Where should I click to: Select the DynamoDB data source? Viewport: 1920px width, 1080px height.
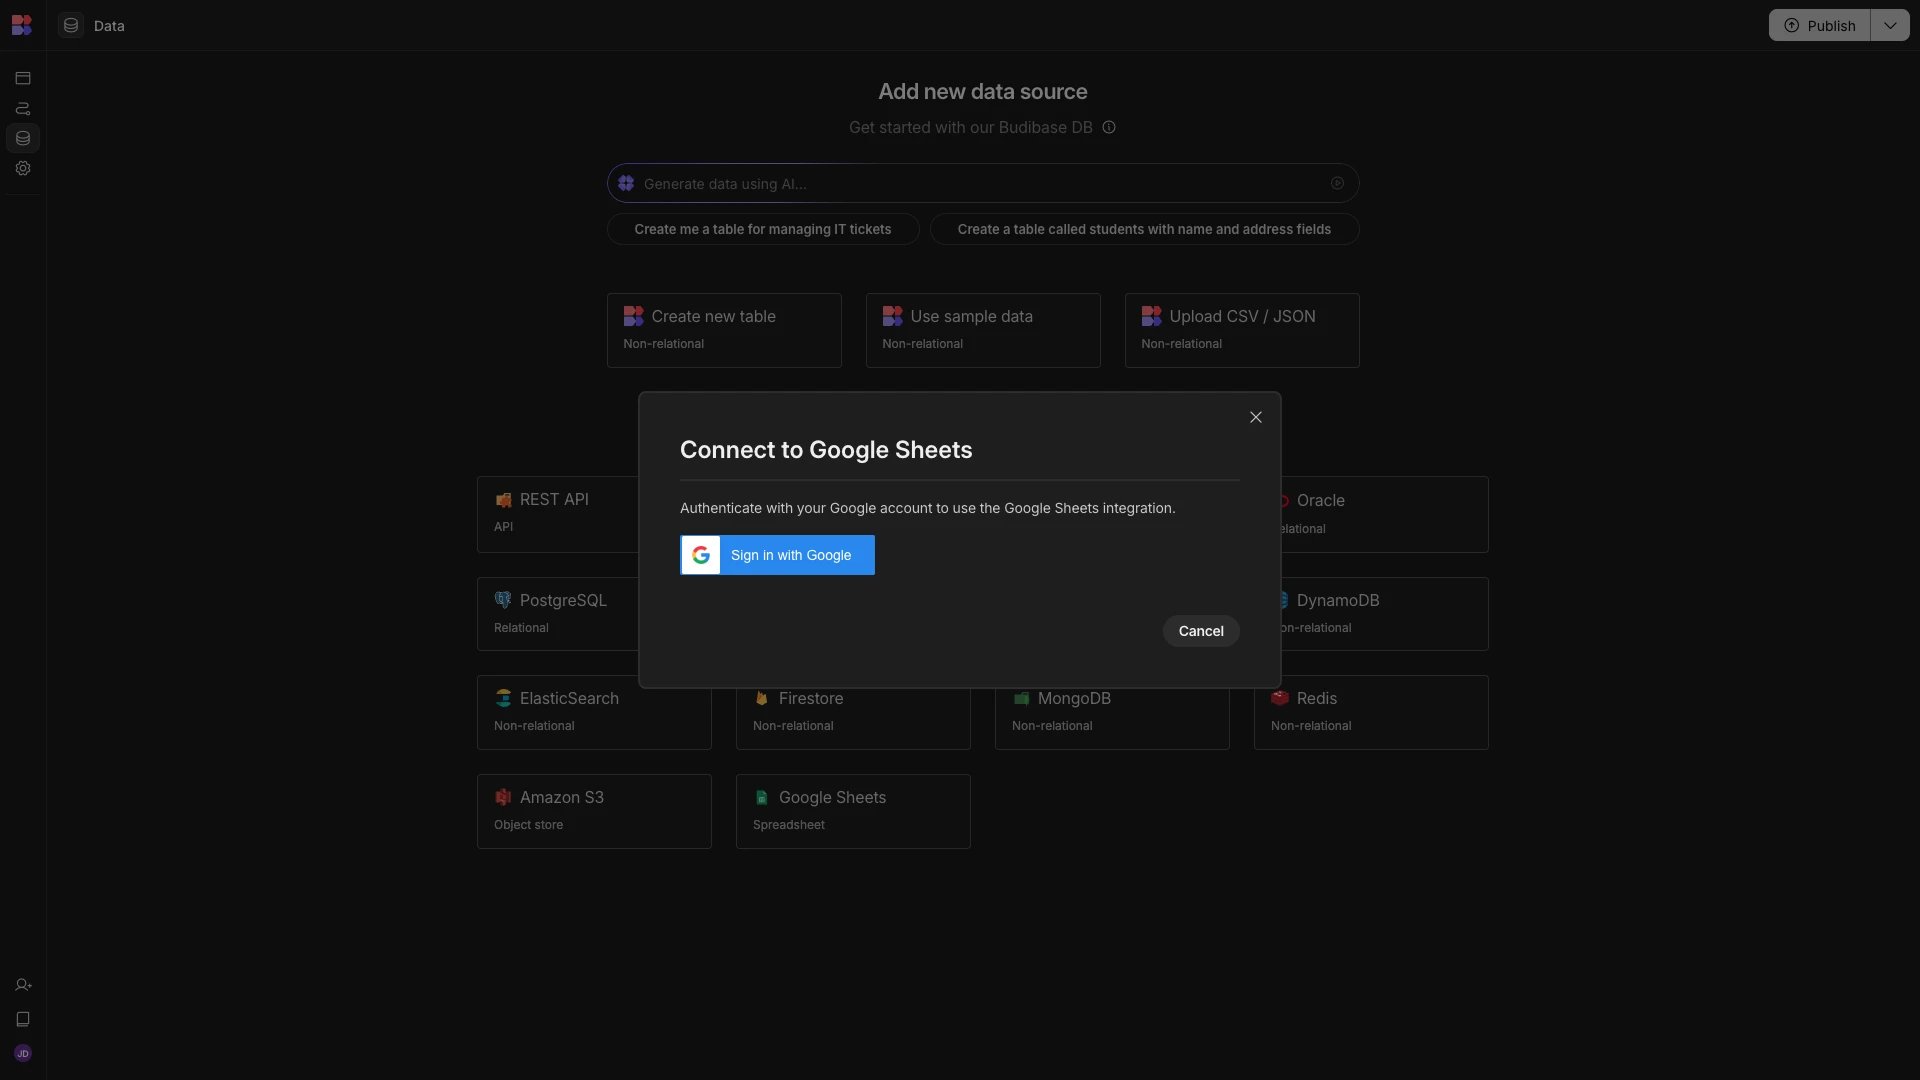1385,614
